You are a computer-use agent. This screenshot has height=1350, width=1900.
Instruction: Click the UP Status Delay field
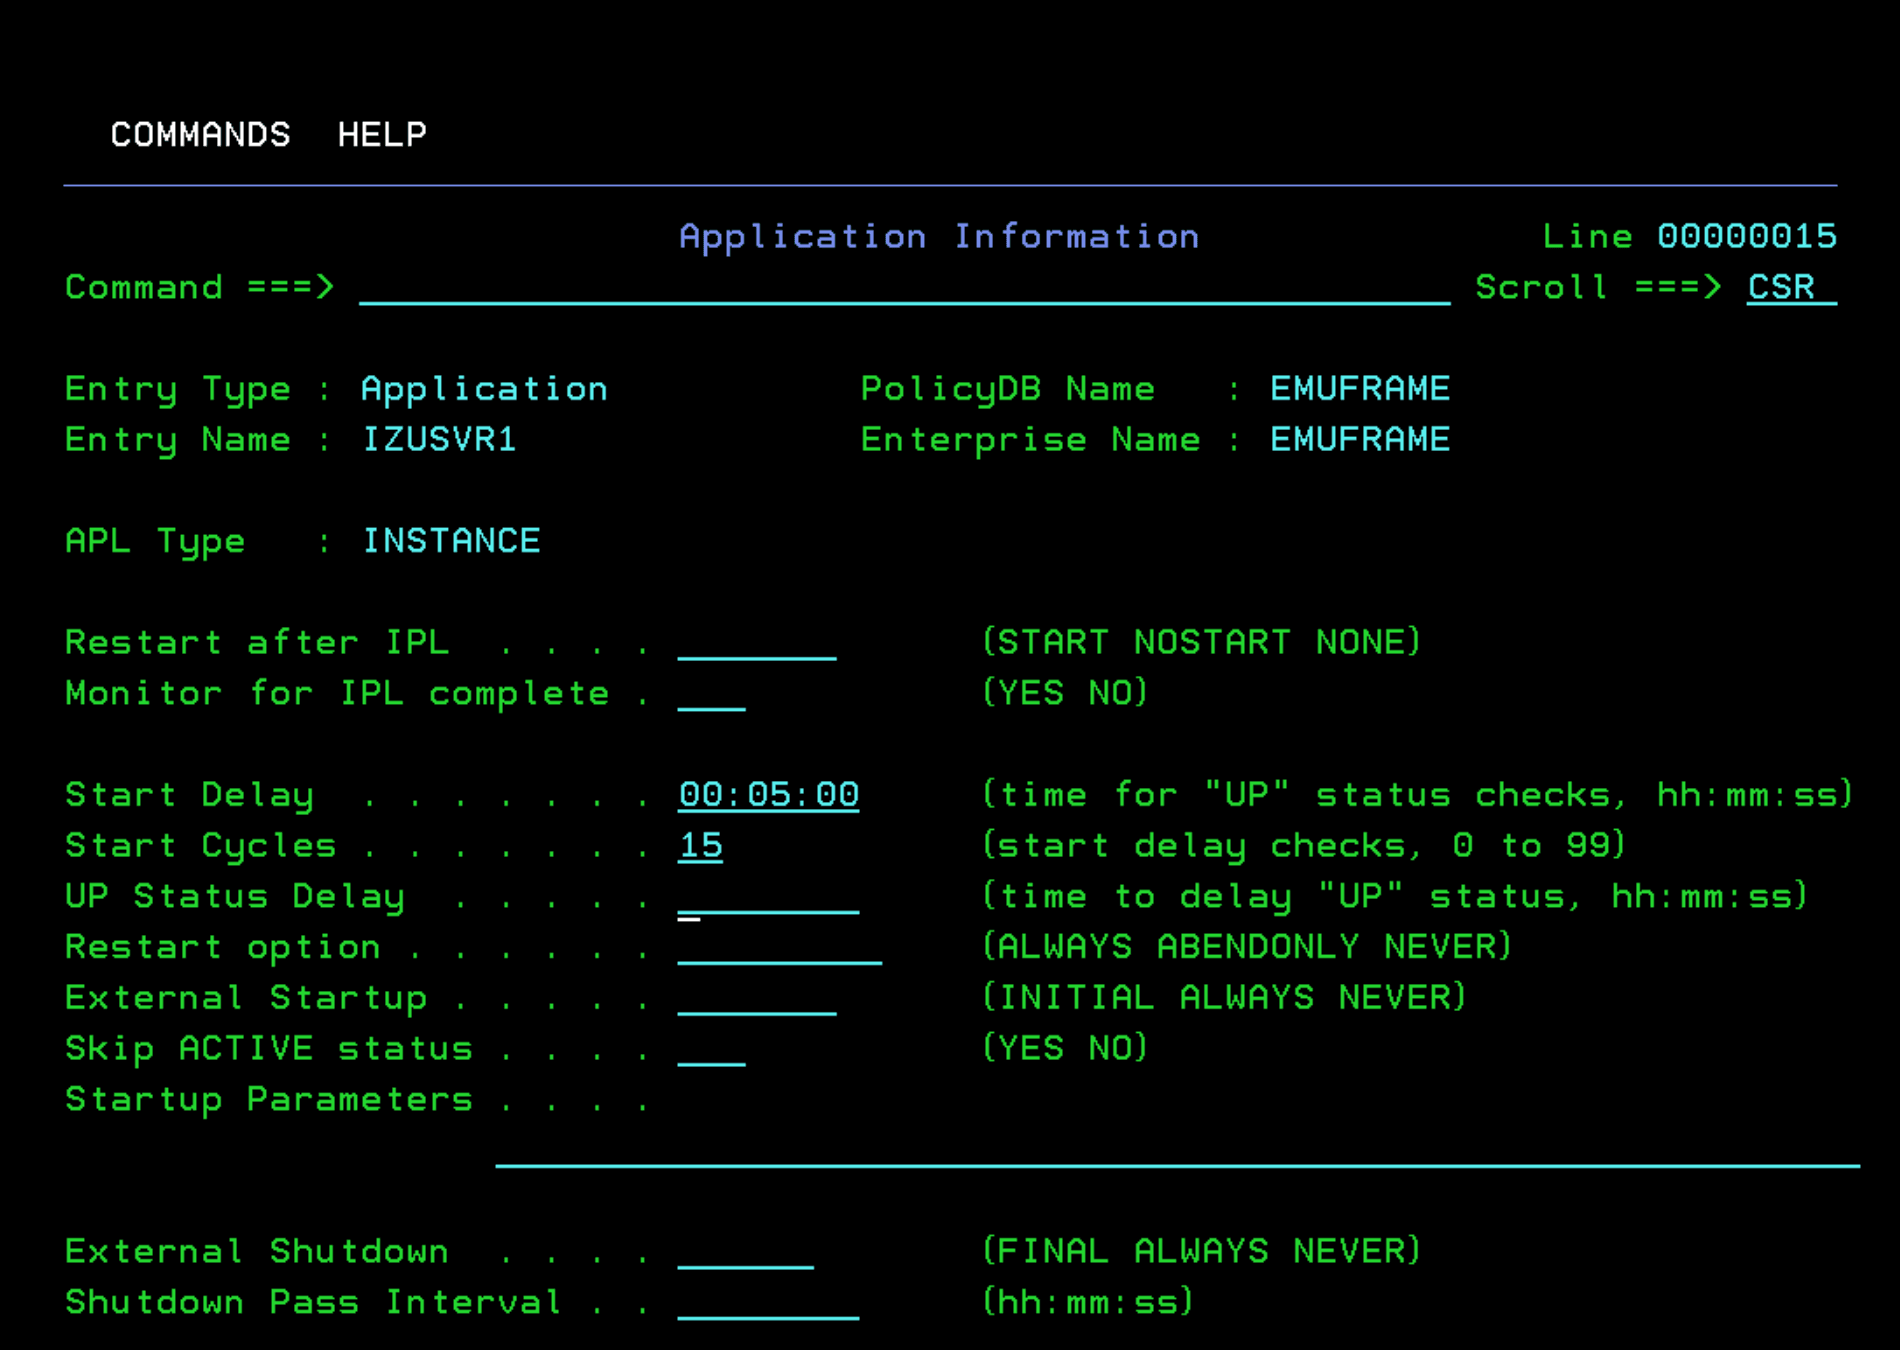point(770,897)
